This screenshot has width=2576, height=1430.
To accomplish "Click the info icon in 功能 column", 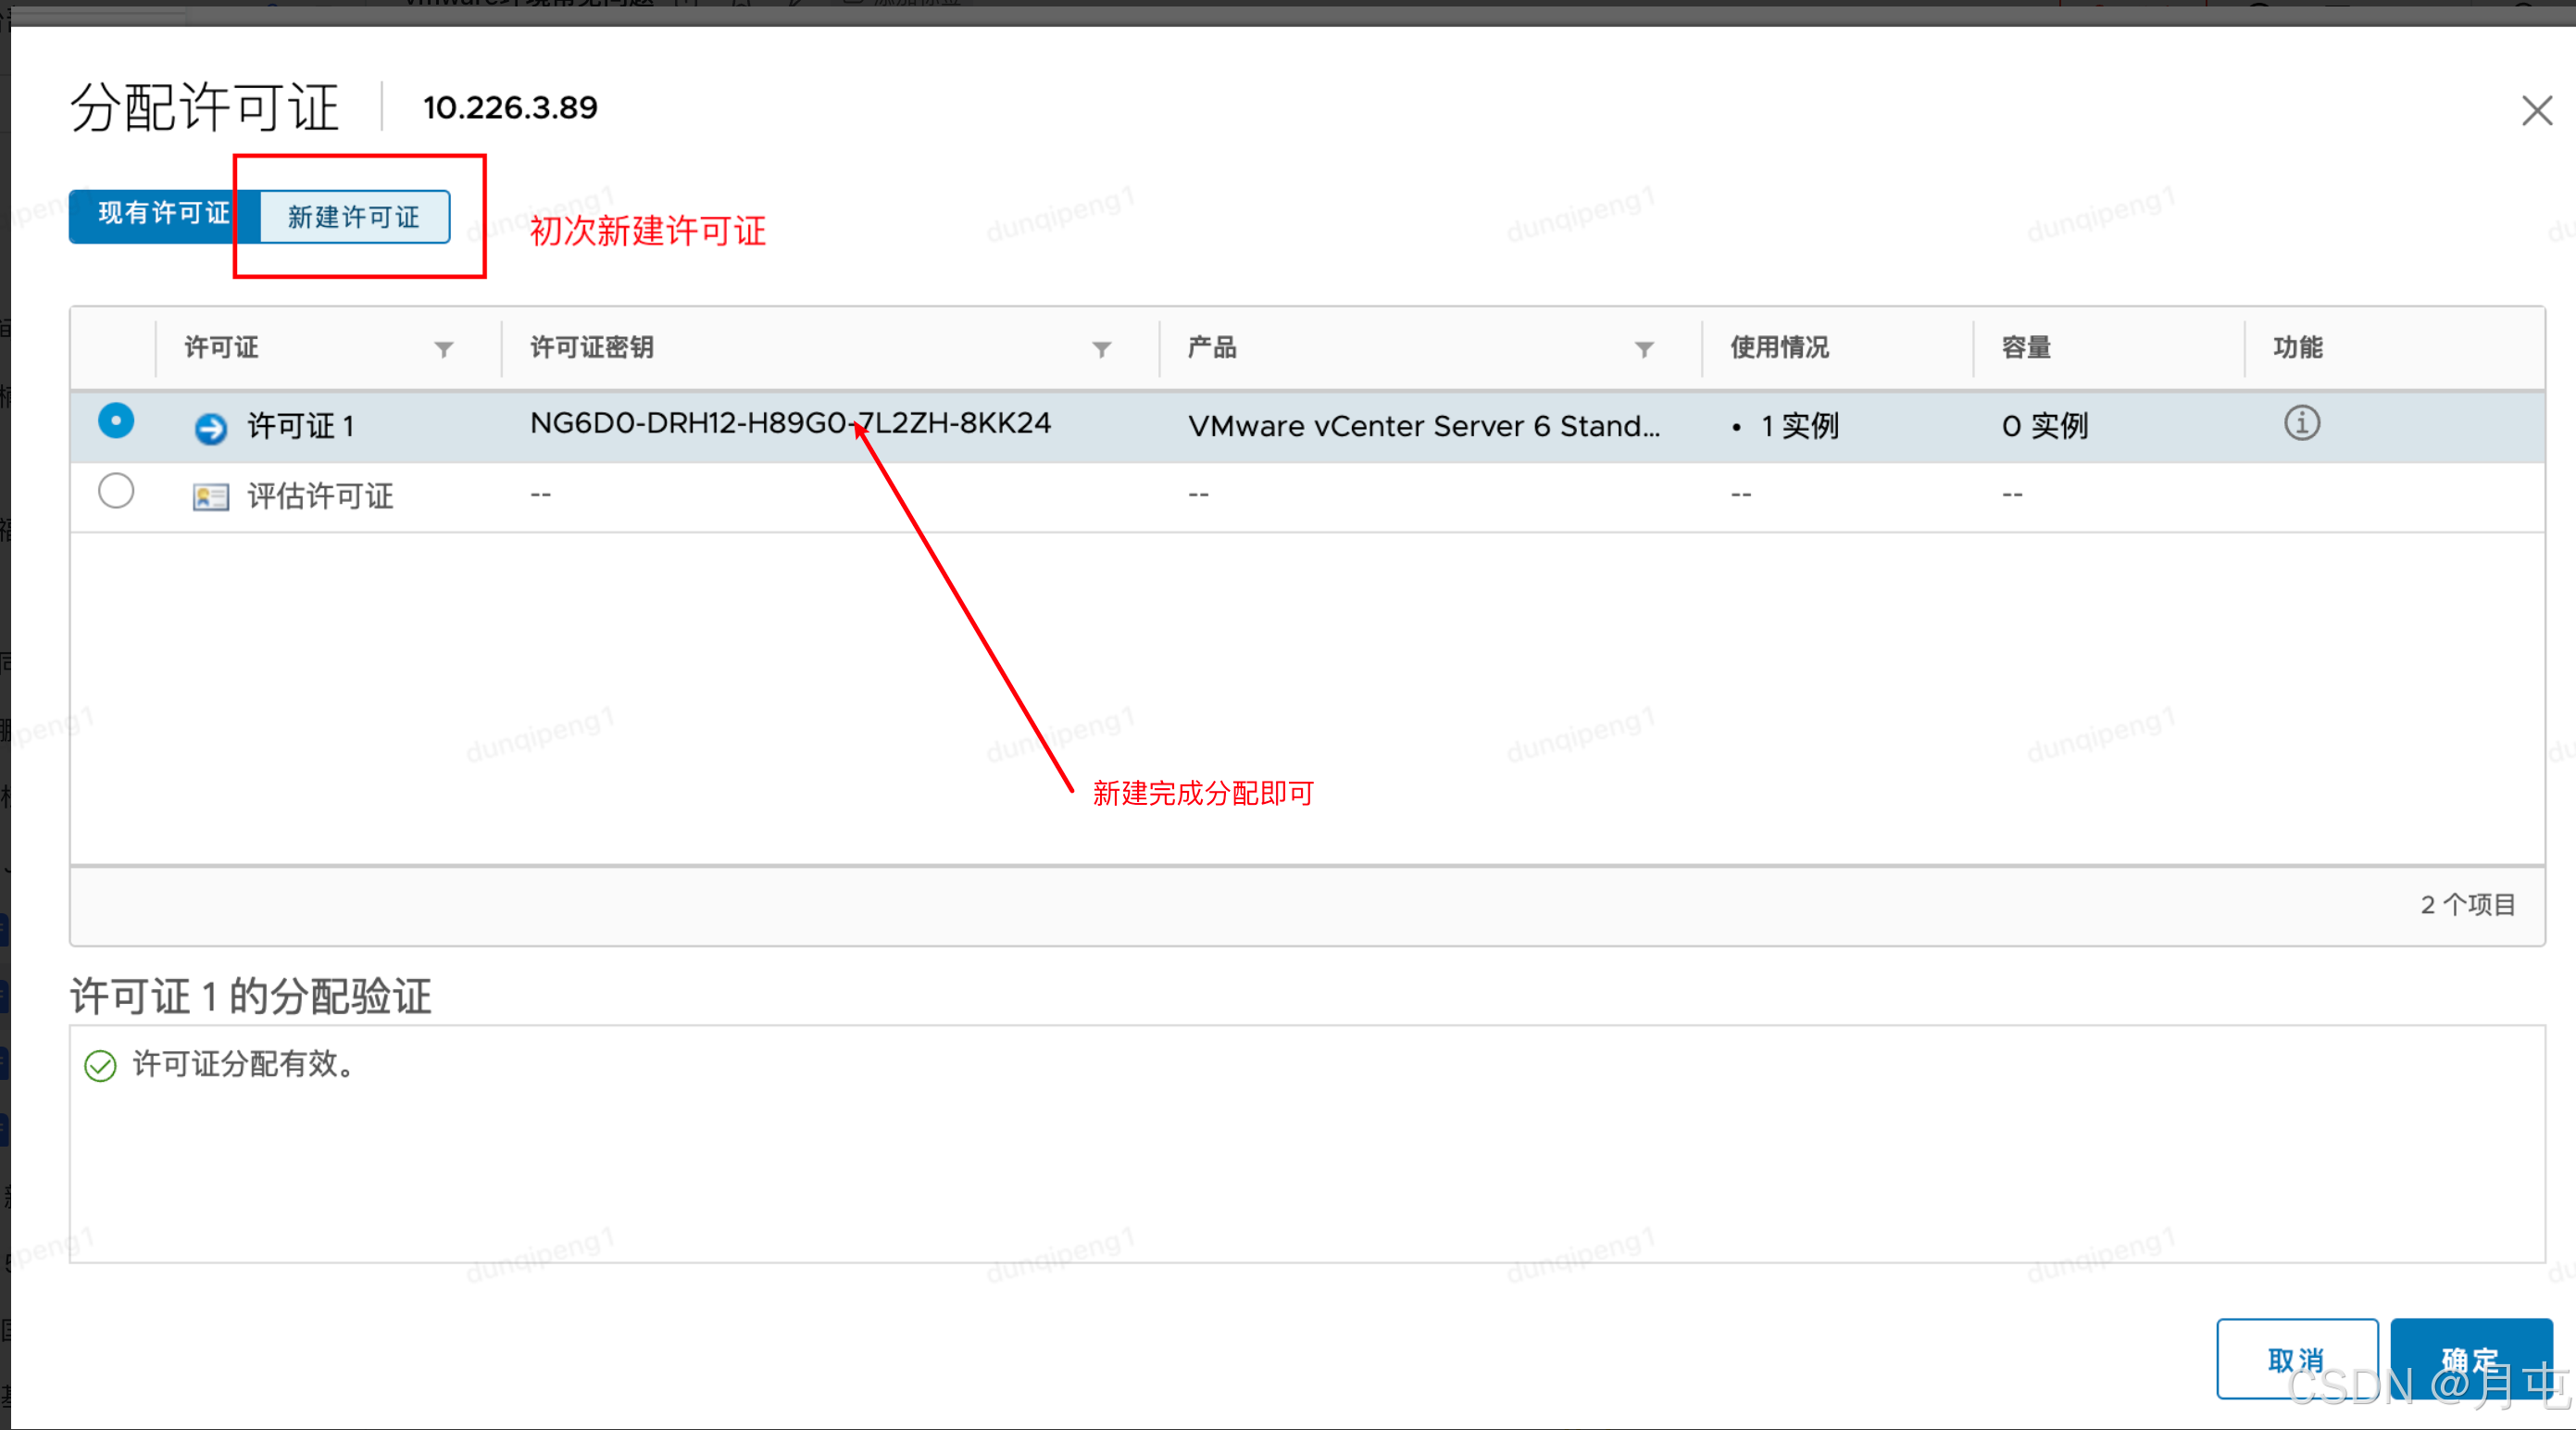I will click(2301, 424).
